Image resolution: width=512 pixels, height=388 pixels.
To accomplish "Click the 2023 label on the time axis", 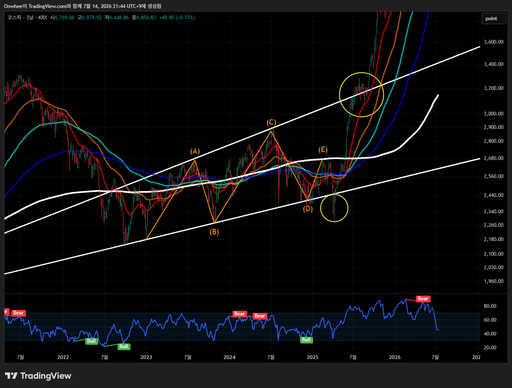I will click(146, 357).
